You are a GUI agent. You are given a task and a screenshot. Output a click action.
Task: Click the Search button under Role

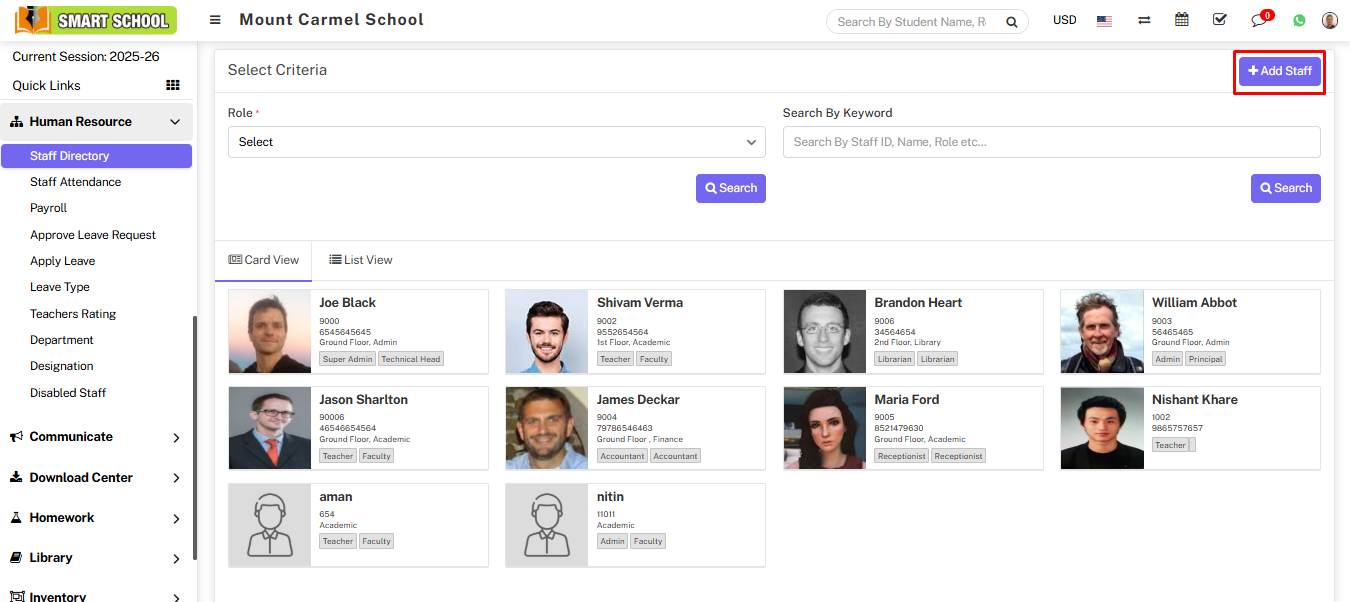(x=730, y=188)
